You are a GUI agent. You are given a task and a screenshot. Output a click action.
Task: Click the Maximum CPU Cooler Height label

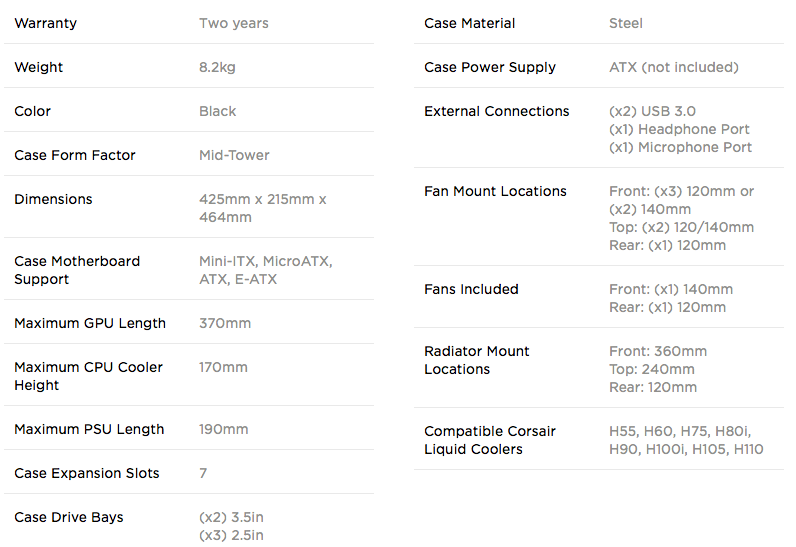point(88,376)
